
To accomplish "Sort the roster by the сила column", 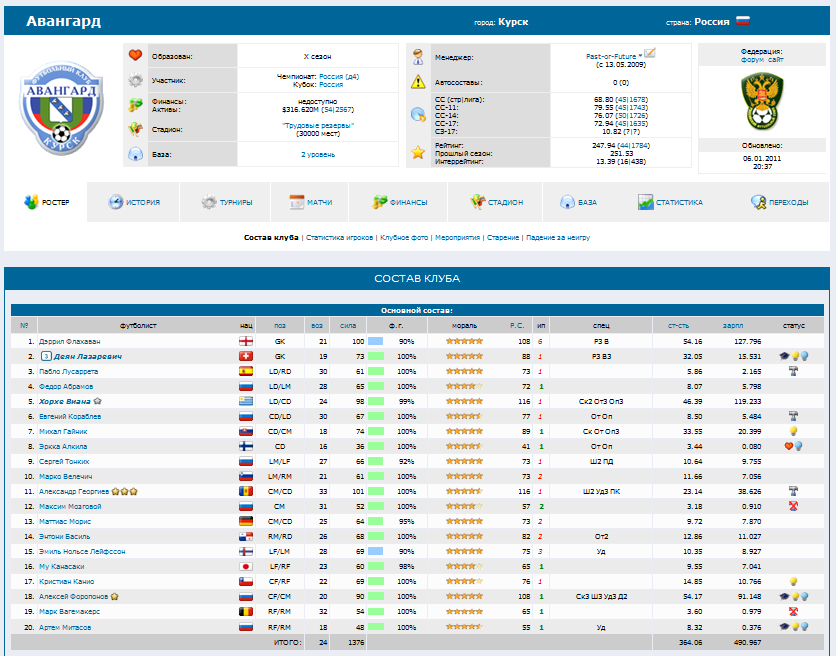I will pyautogui.click(x=348, y=325).
